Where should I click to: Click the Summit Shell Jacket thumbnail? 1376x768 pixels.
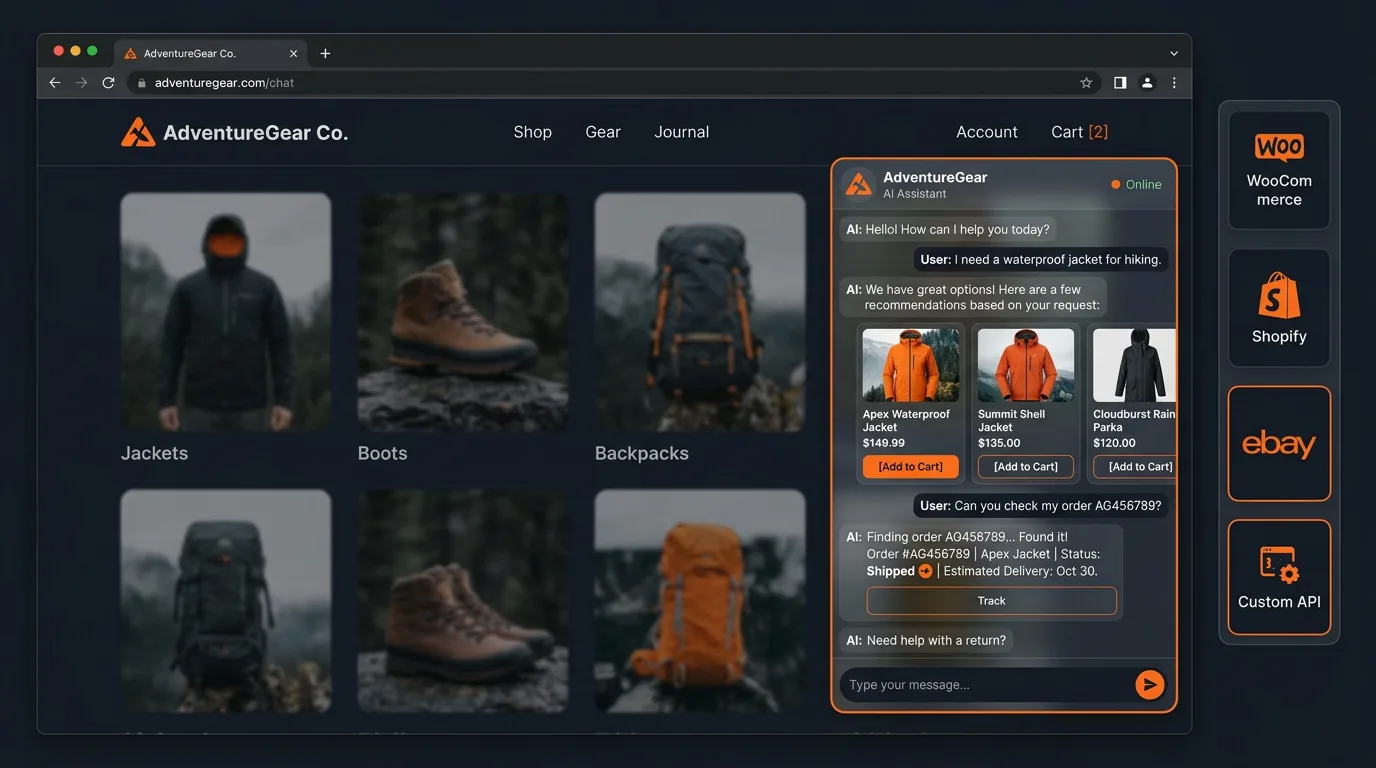pyautogui.click(x=1025, y=364)
